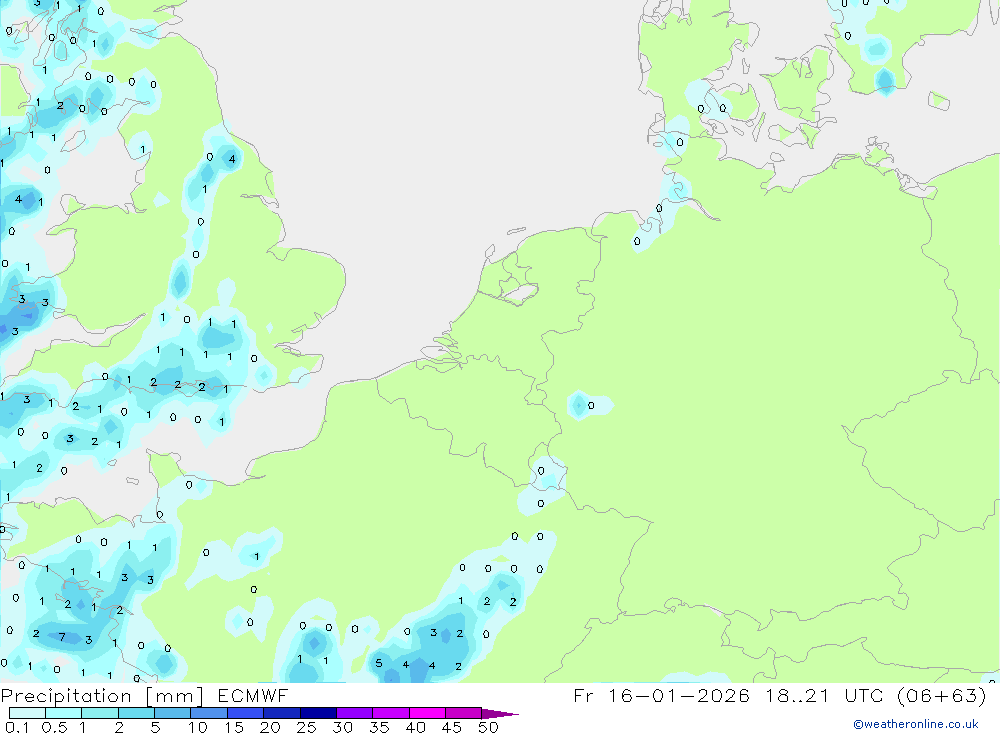Select legend swatch between 0.1 and 0.5
This screenshot has height=733, width=1000.
[x=27, y=713]
